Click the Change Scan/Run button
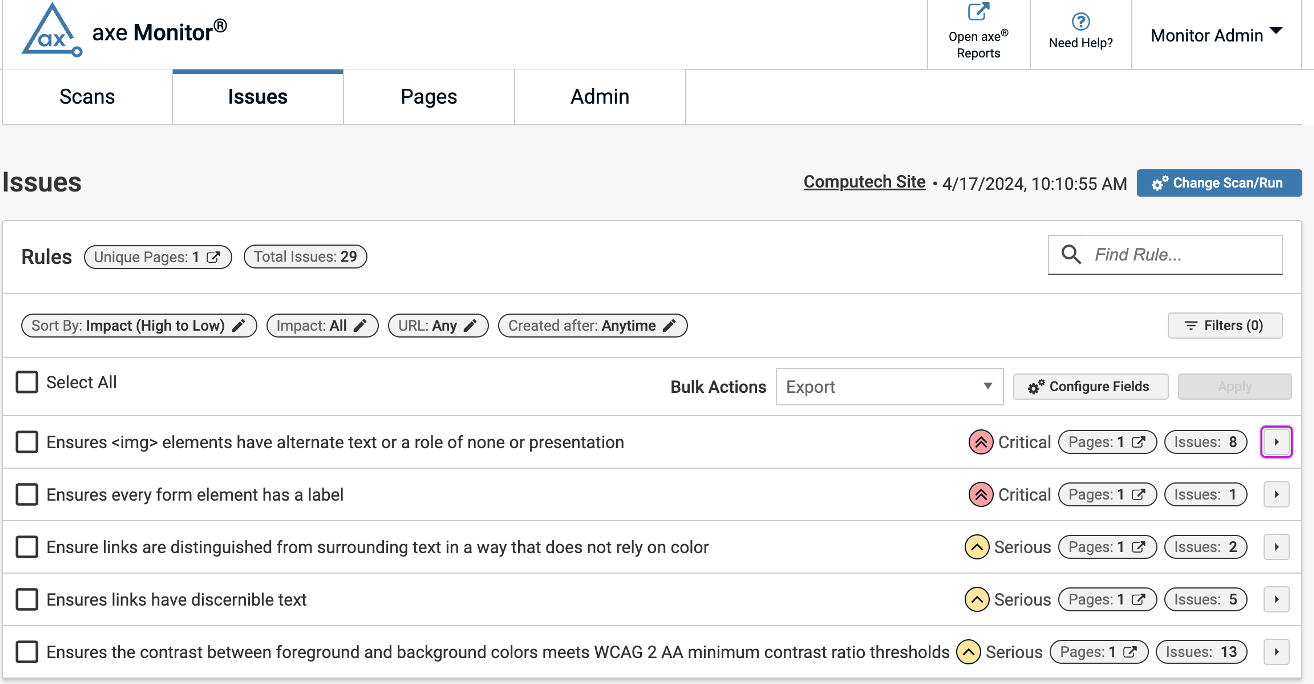The image size is (1314, 684). [1219, 183]
